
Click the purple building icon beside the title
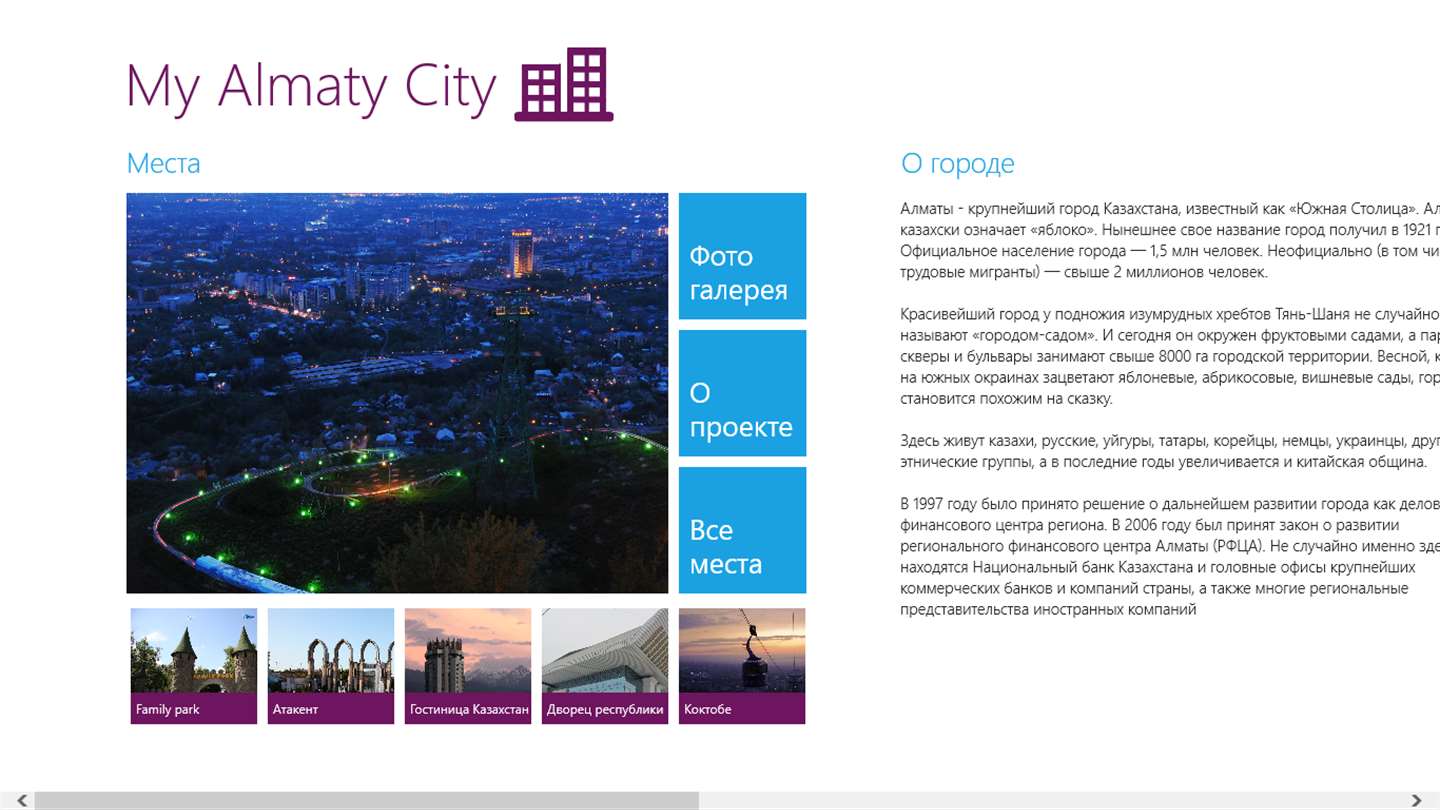564,84
